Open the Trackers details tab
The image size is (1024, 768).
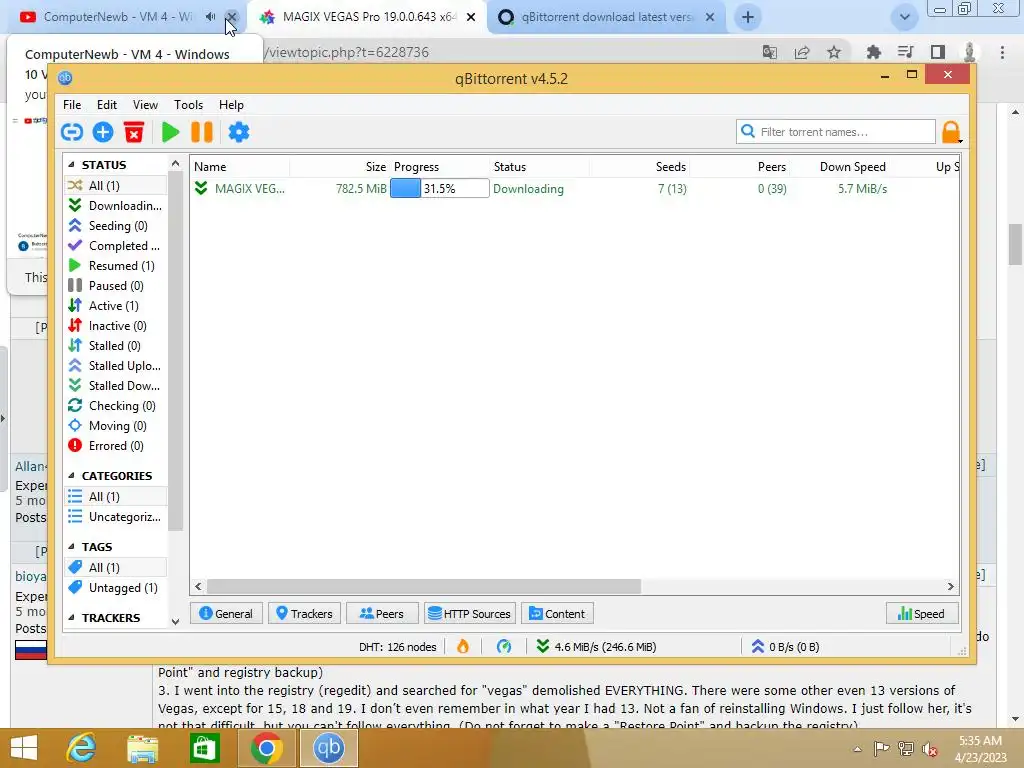304,614
